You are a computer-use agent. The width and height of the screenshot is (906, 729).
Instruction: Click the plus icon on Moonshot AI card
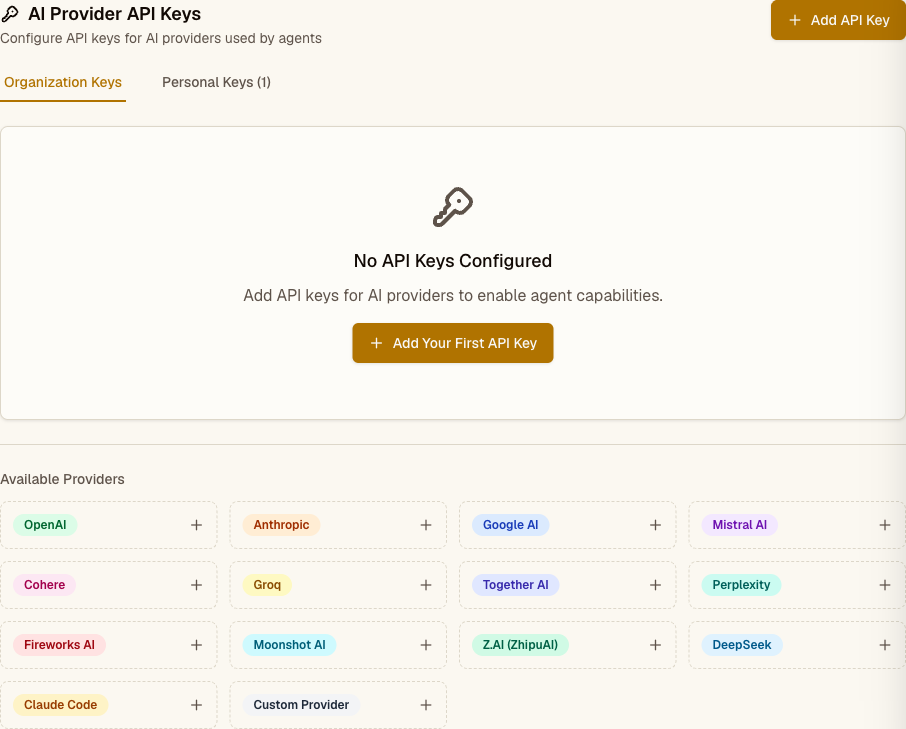pos(426,645)
